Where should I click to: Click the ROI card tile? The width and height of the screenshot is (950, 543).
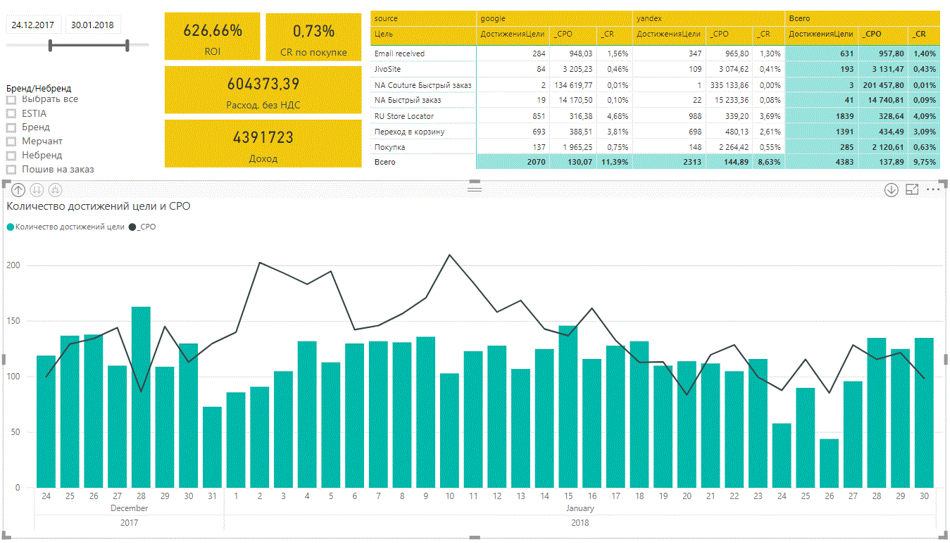coord(212,37)
